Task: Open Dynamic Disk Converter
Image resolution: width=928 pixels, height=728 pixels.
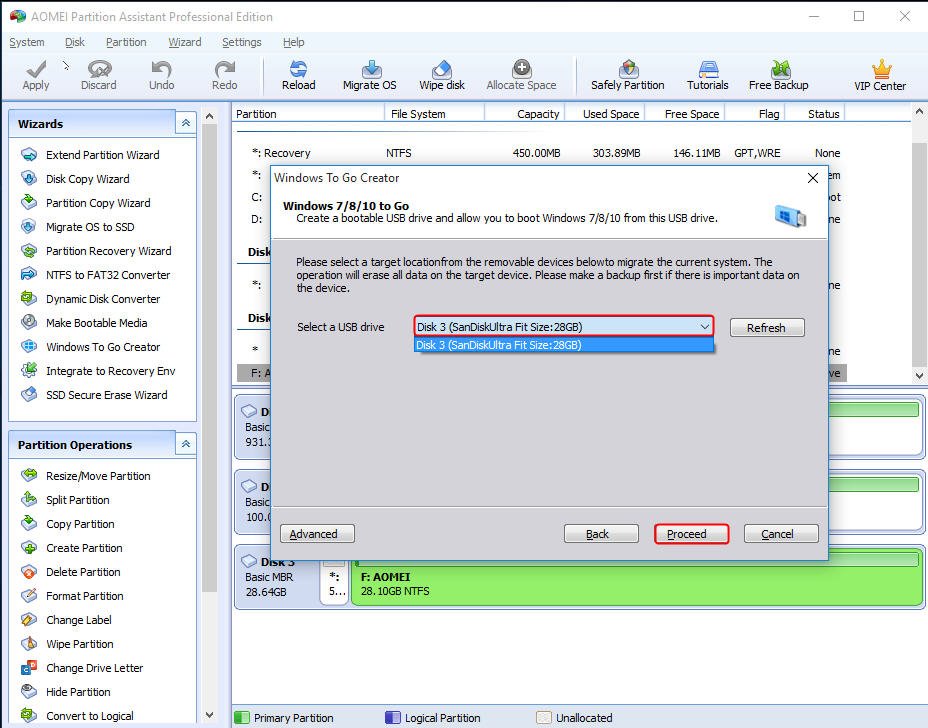Action: 91,299
